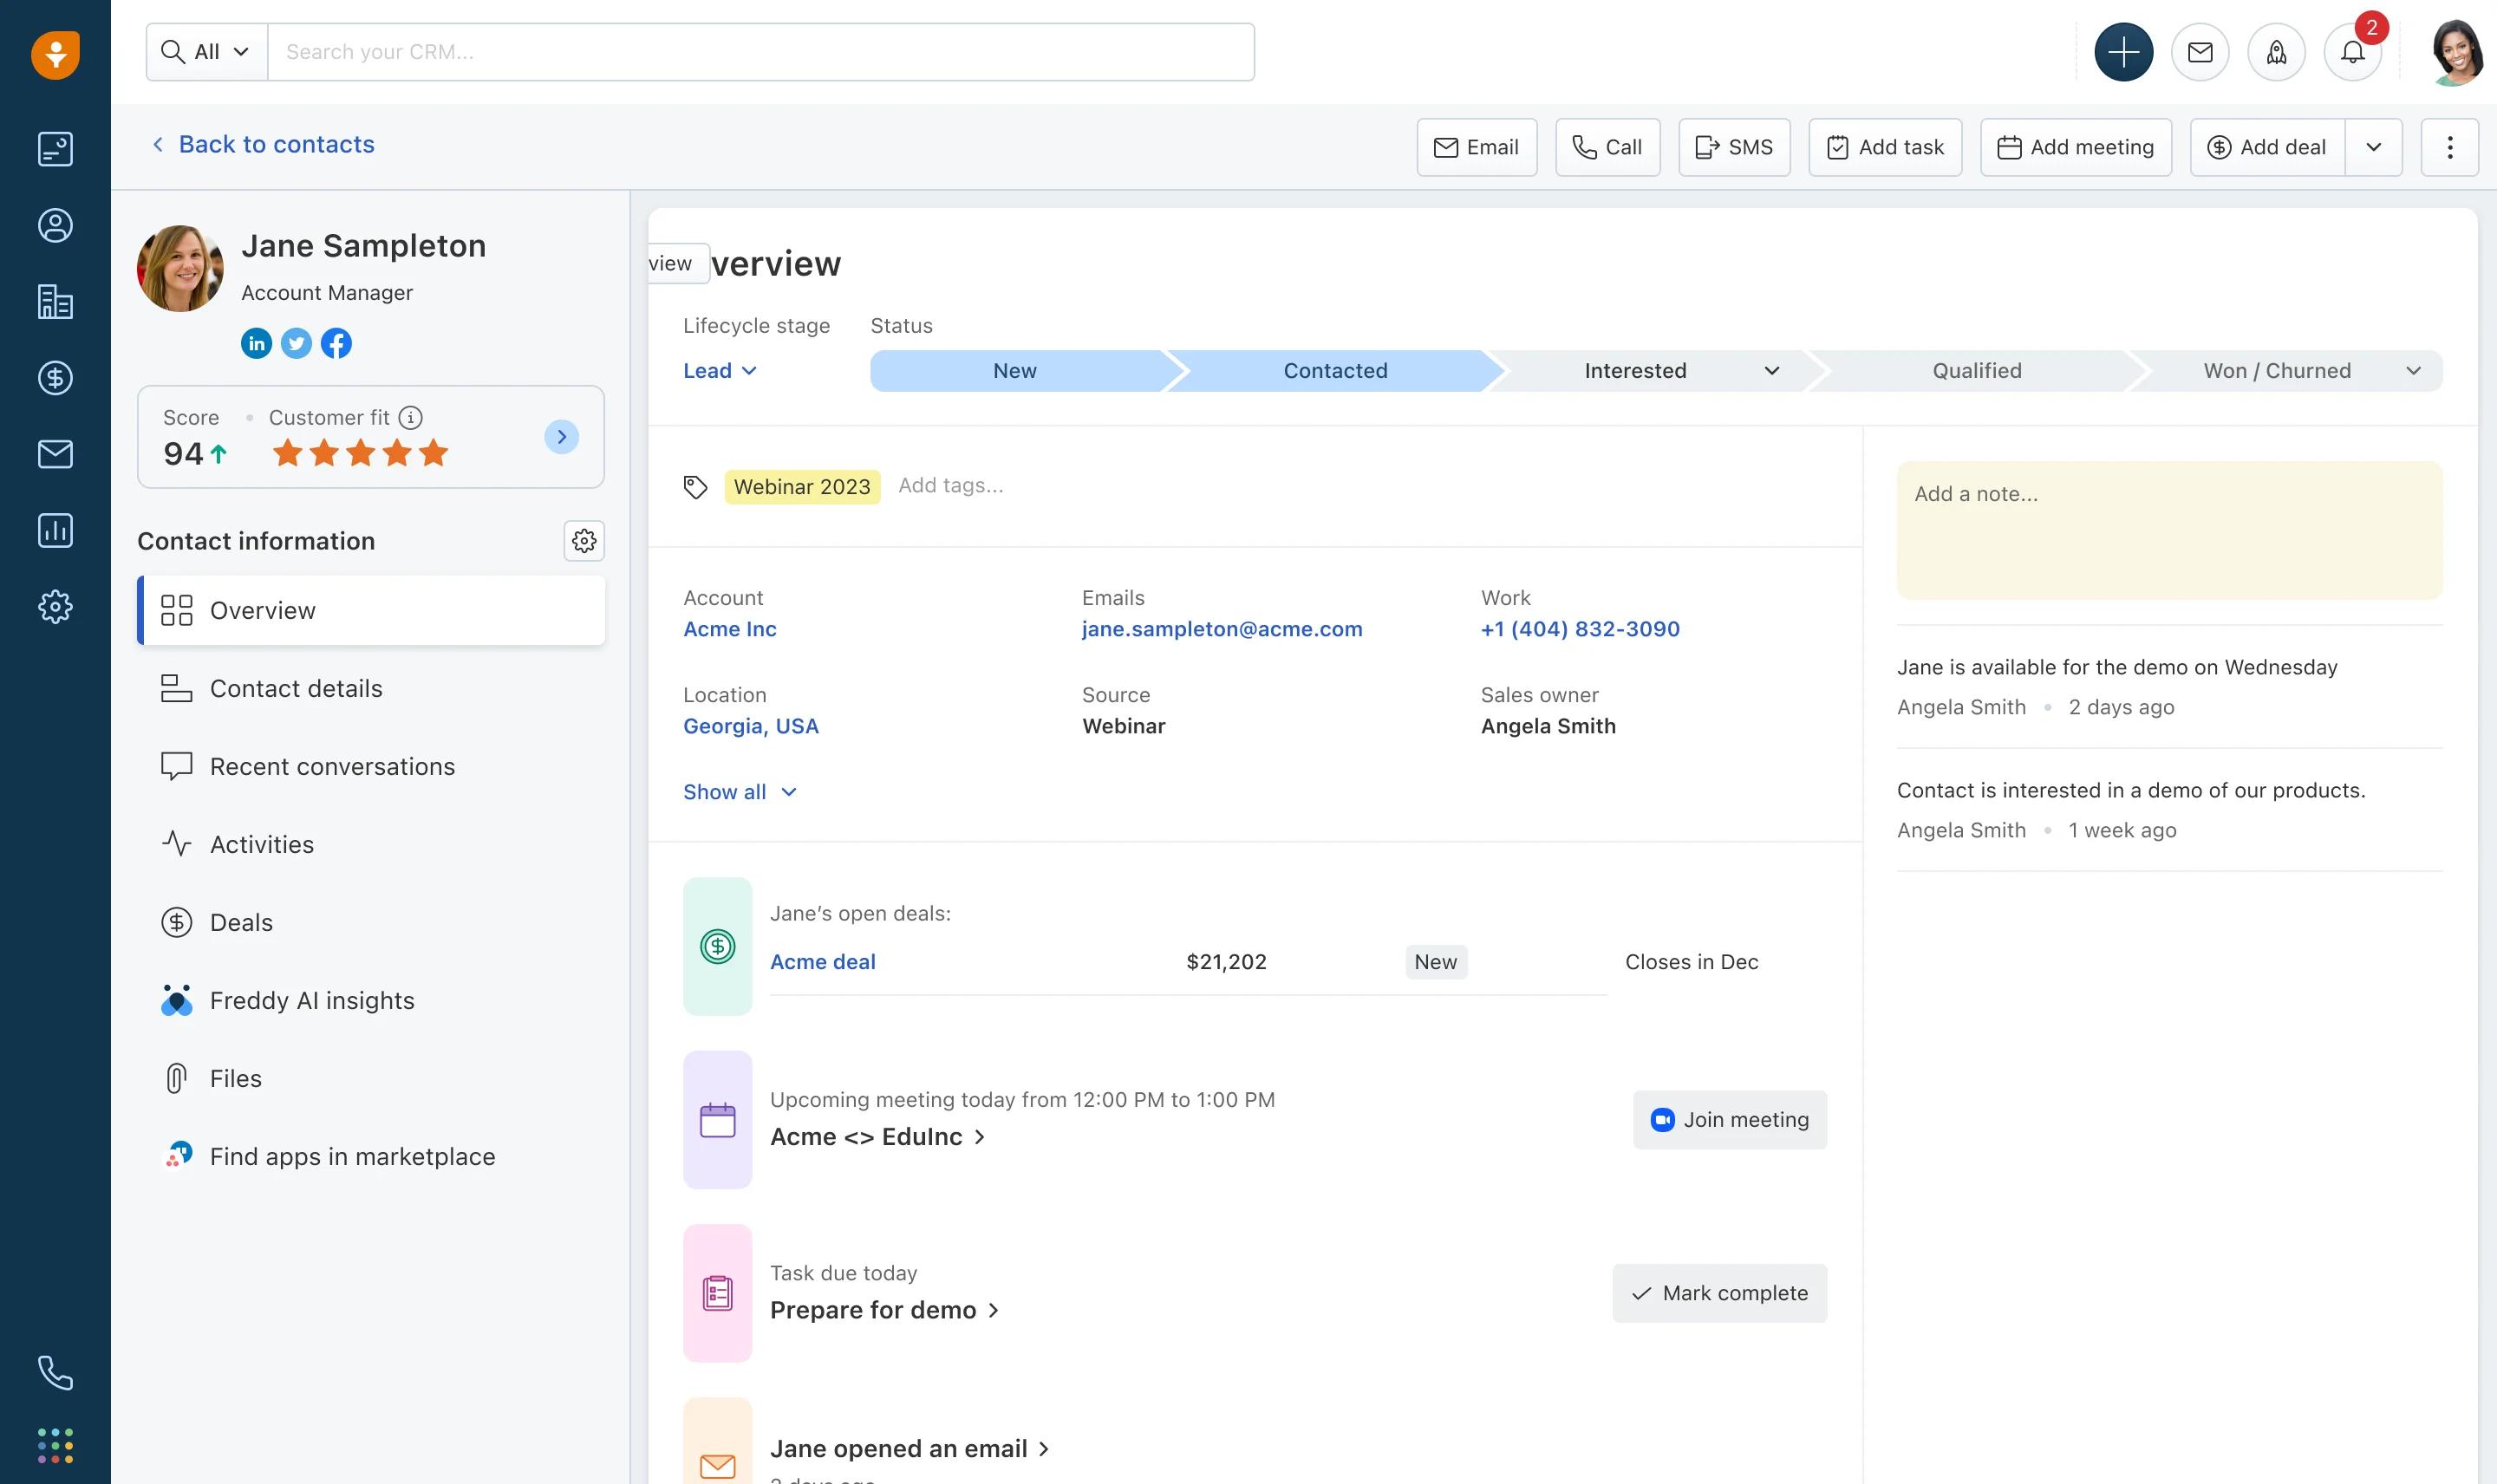
Task: Click the Join meeting button
Action: 1729,1120
